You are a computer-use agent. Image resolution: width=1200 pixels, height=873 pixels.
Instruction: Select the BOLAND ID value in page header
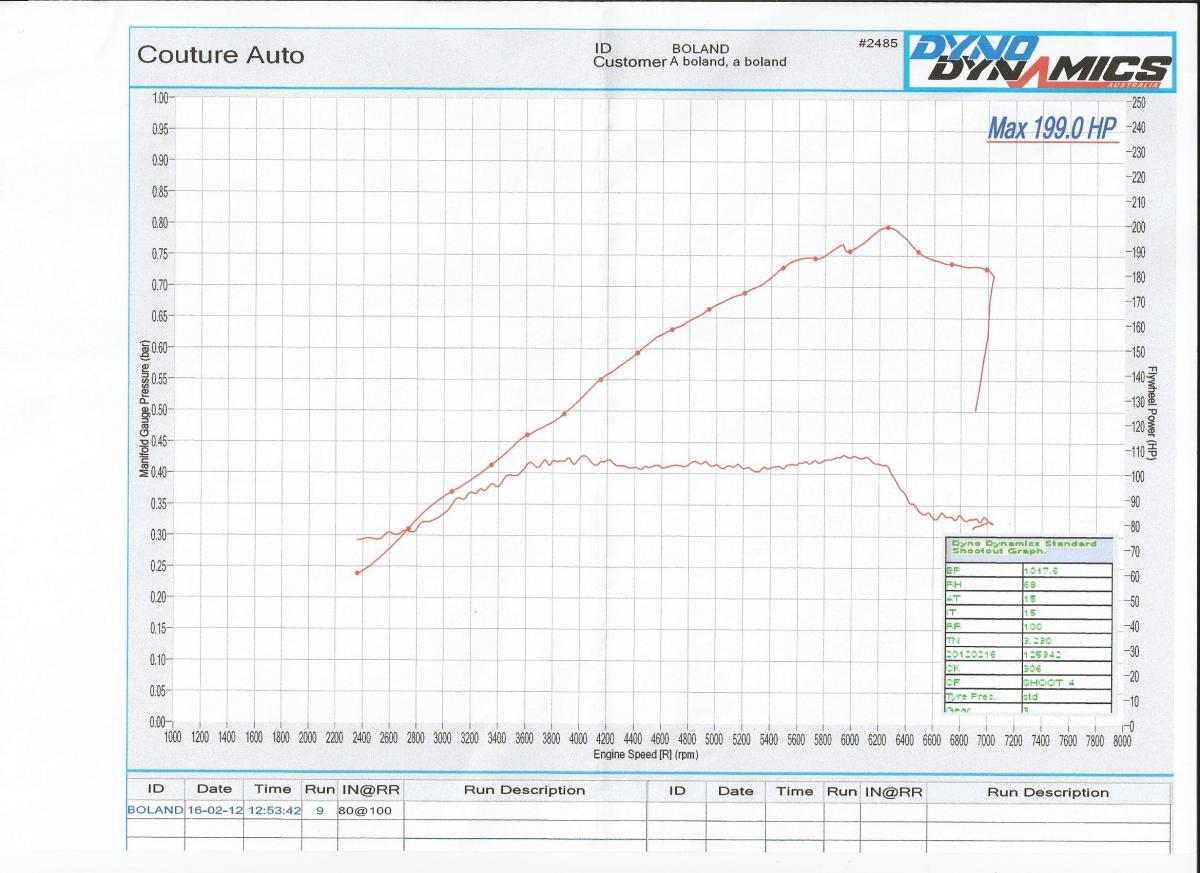(x=700, y=48)
